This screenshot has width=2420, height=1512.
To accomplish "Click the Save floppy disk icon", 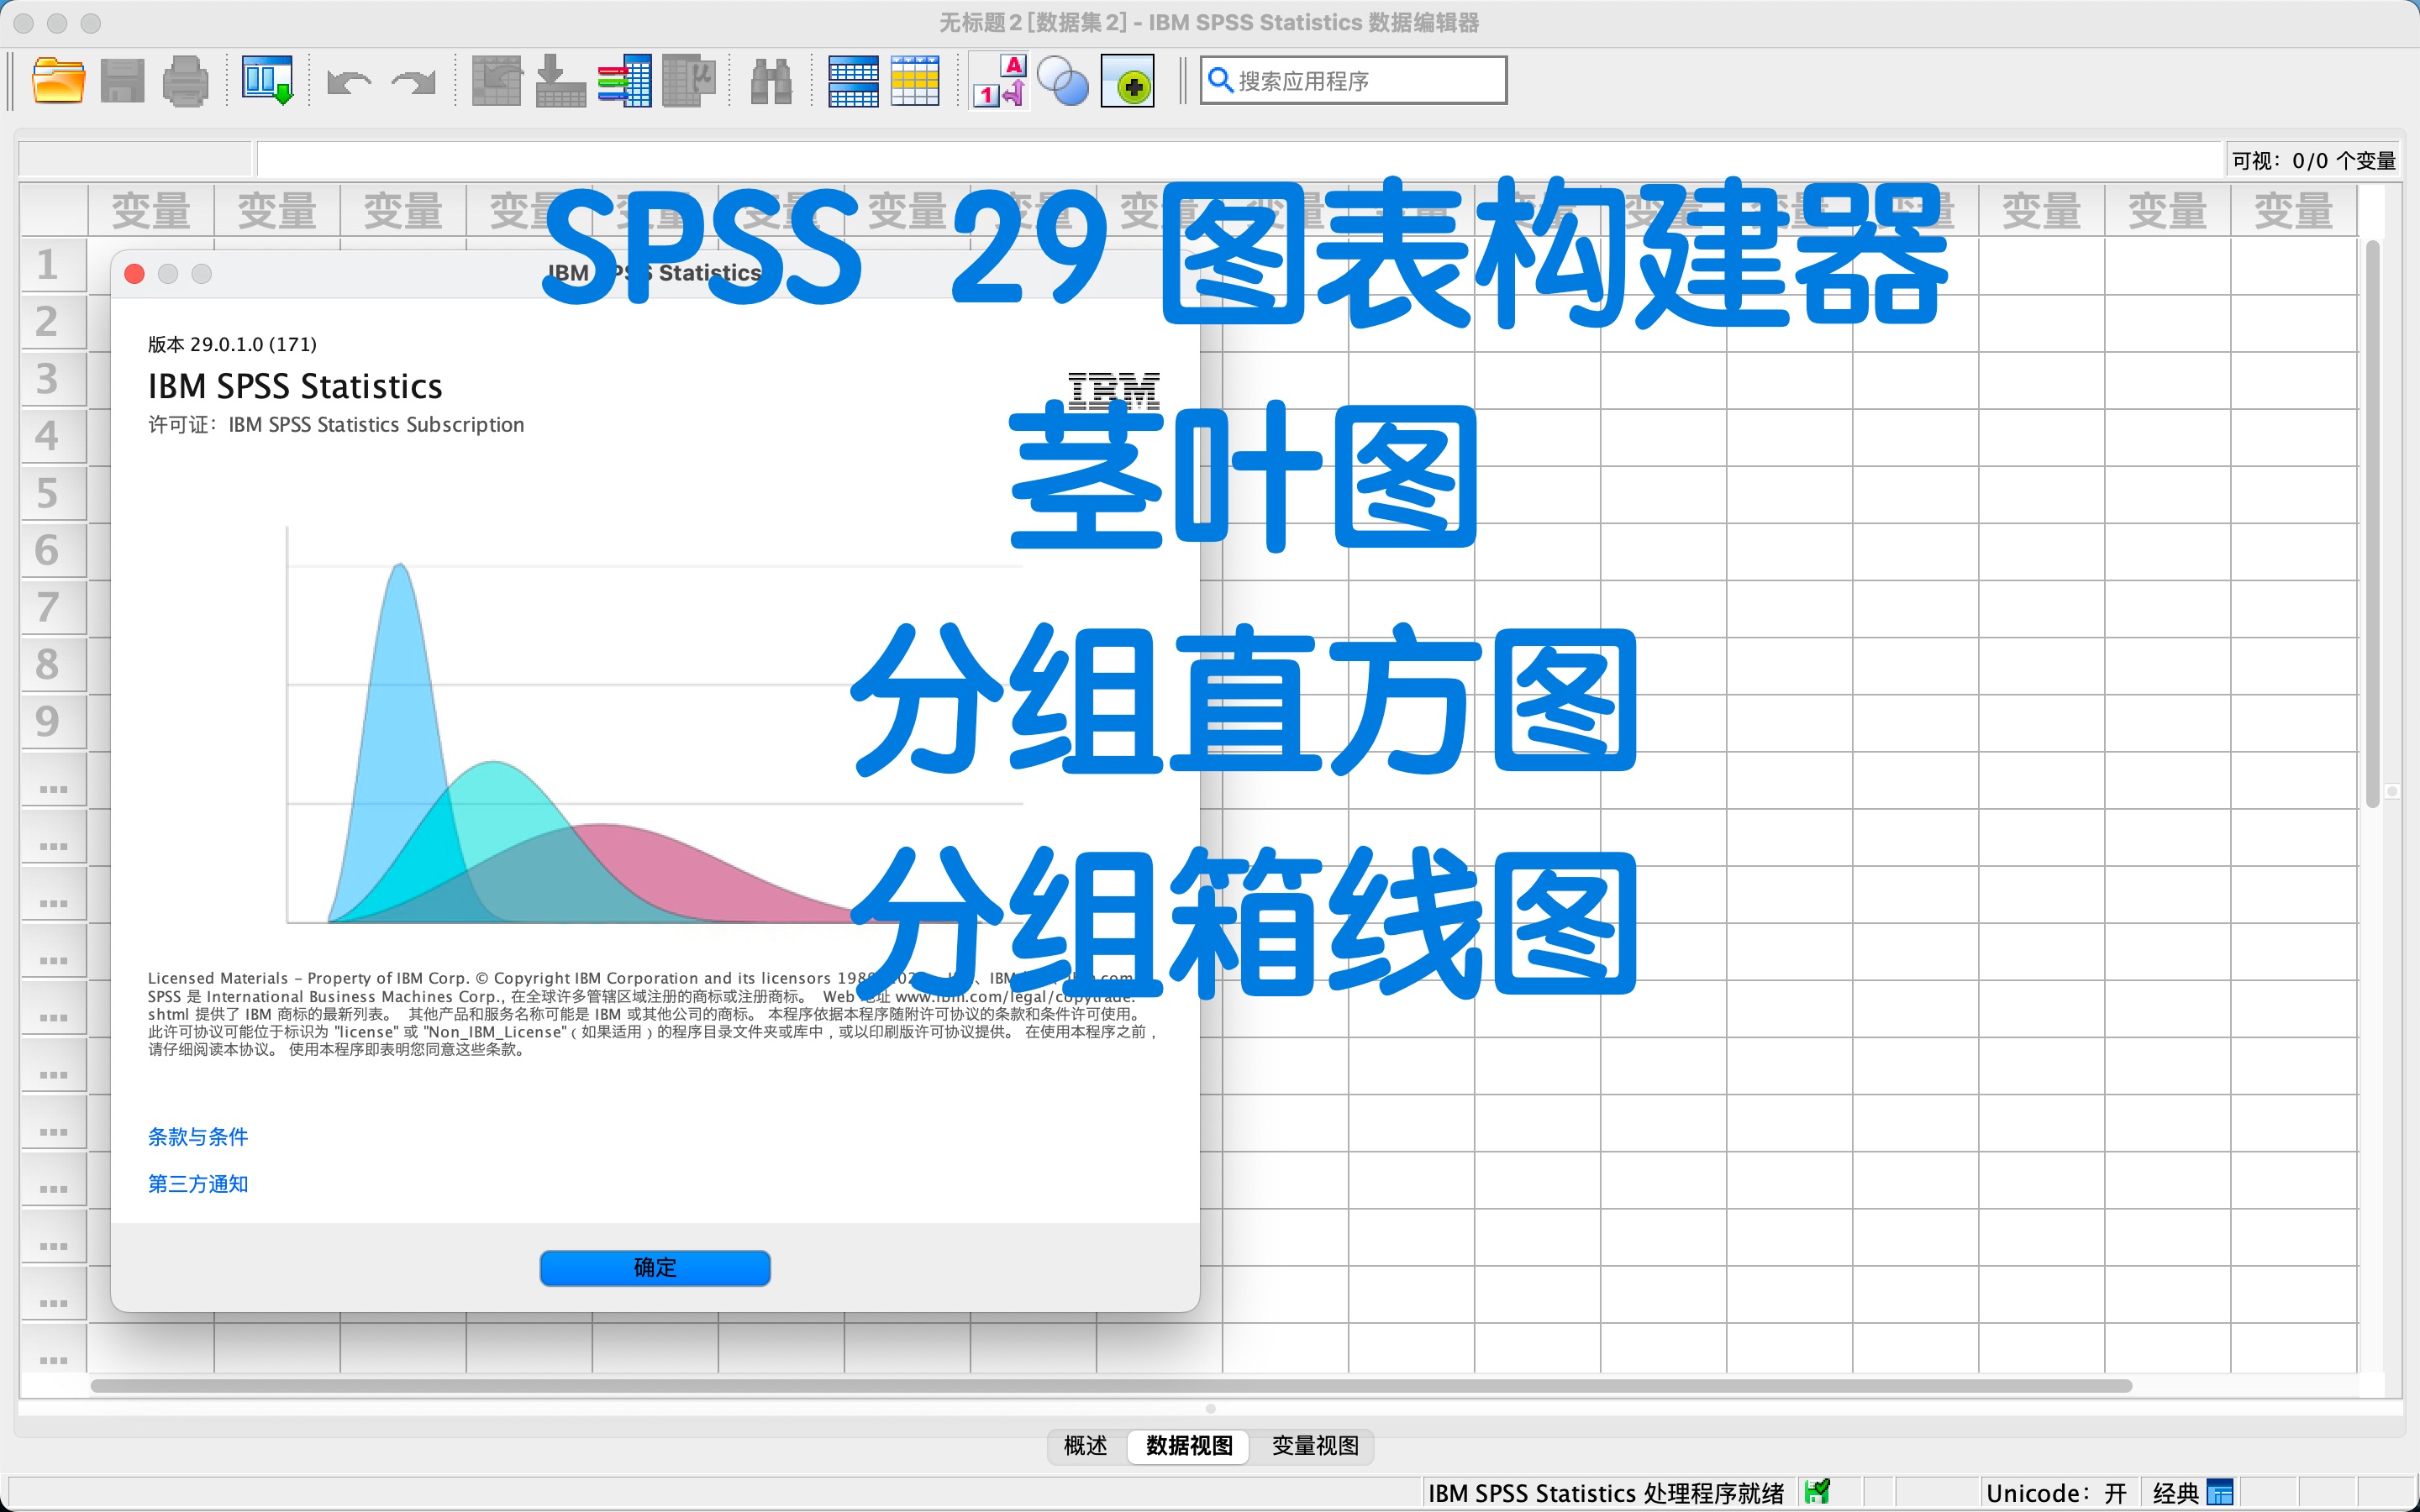I will pos(122,81).
